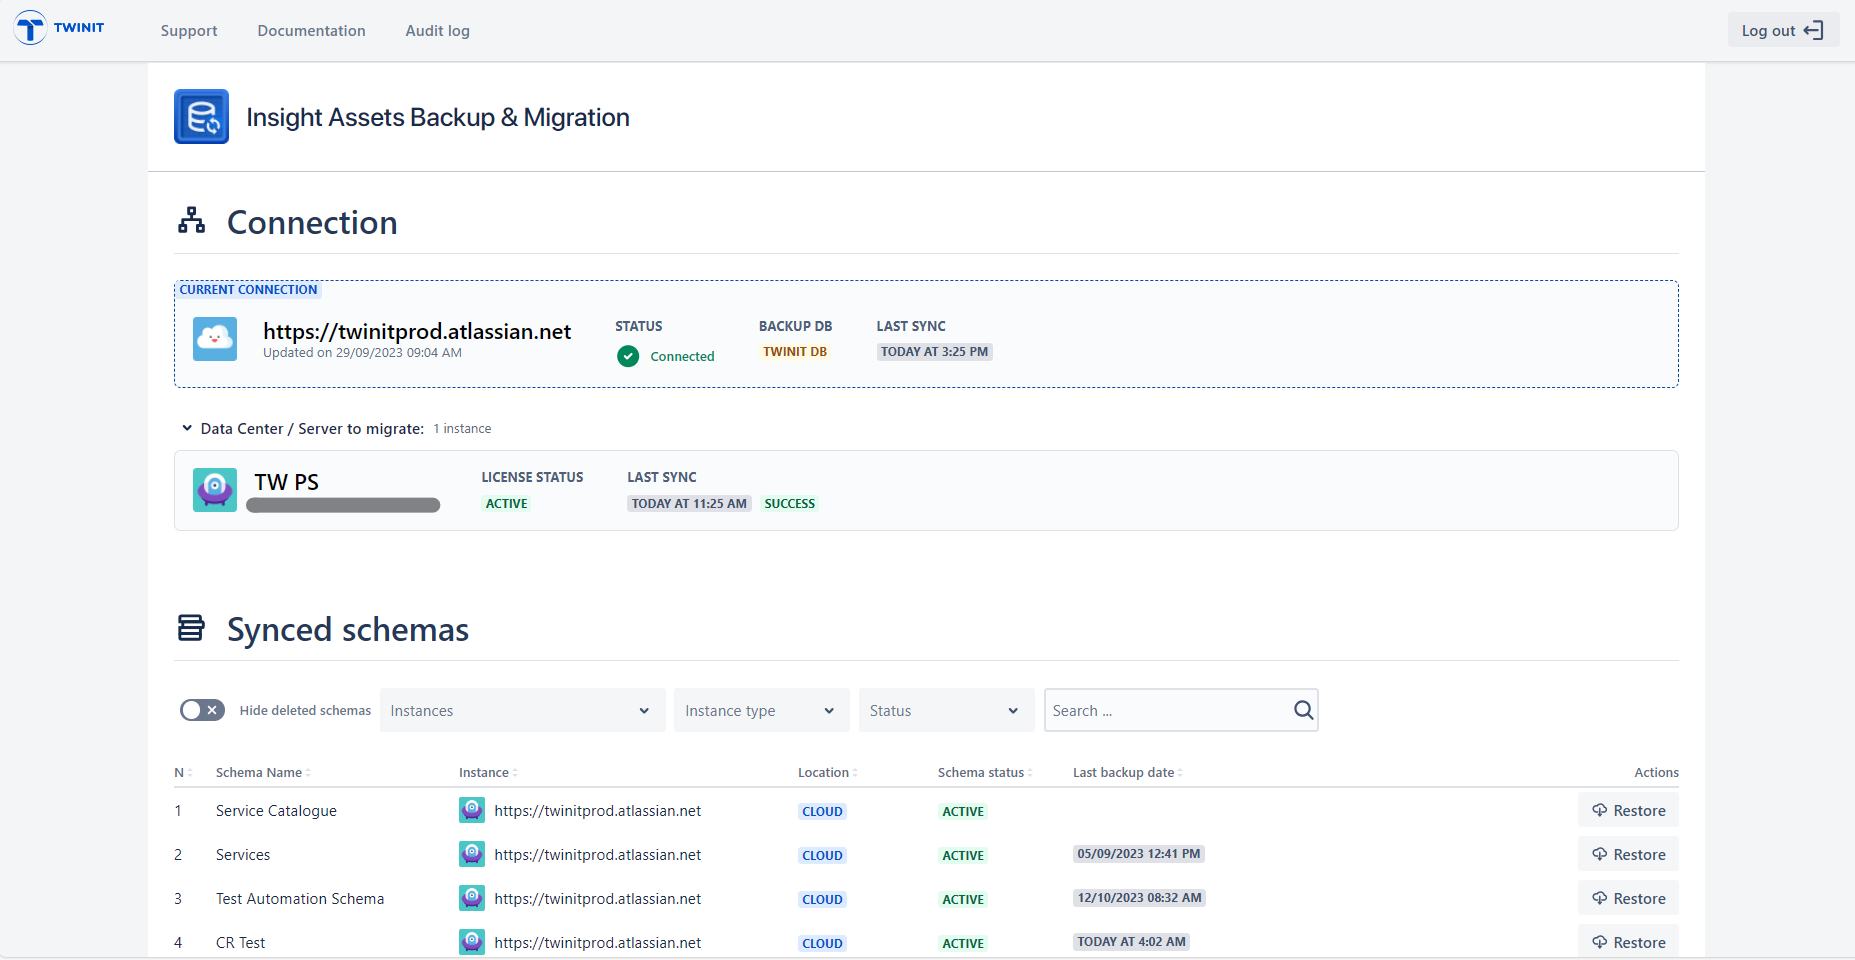Click the Synced schemas database icon
This screenshot has height=960, width=1855.
coord(191,628)
